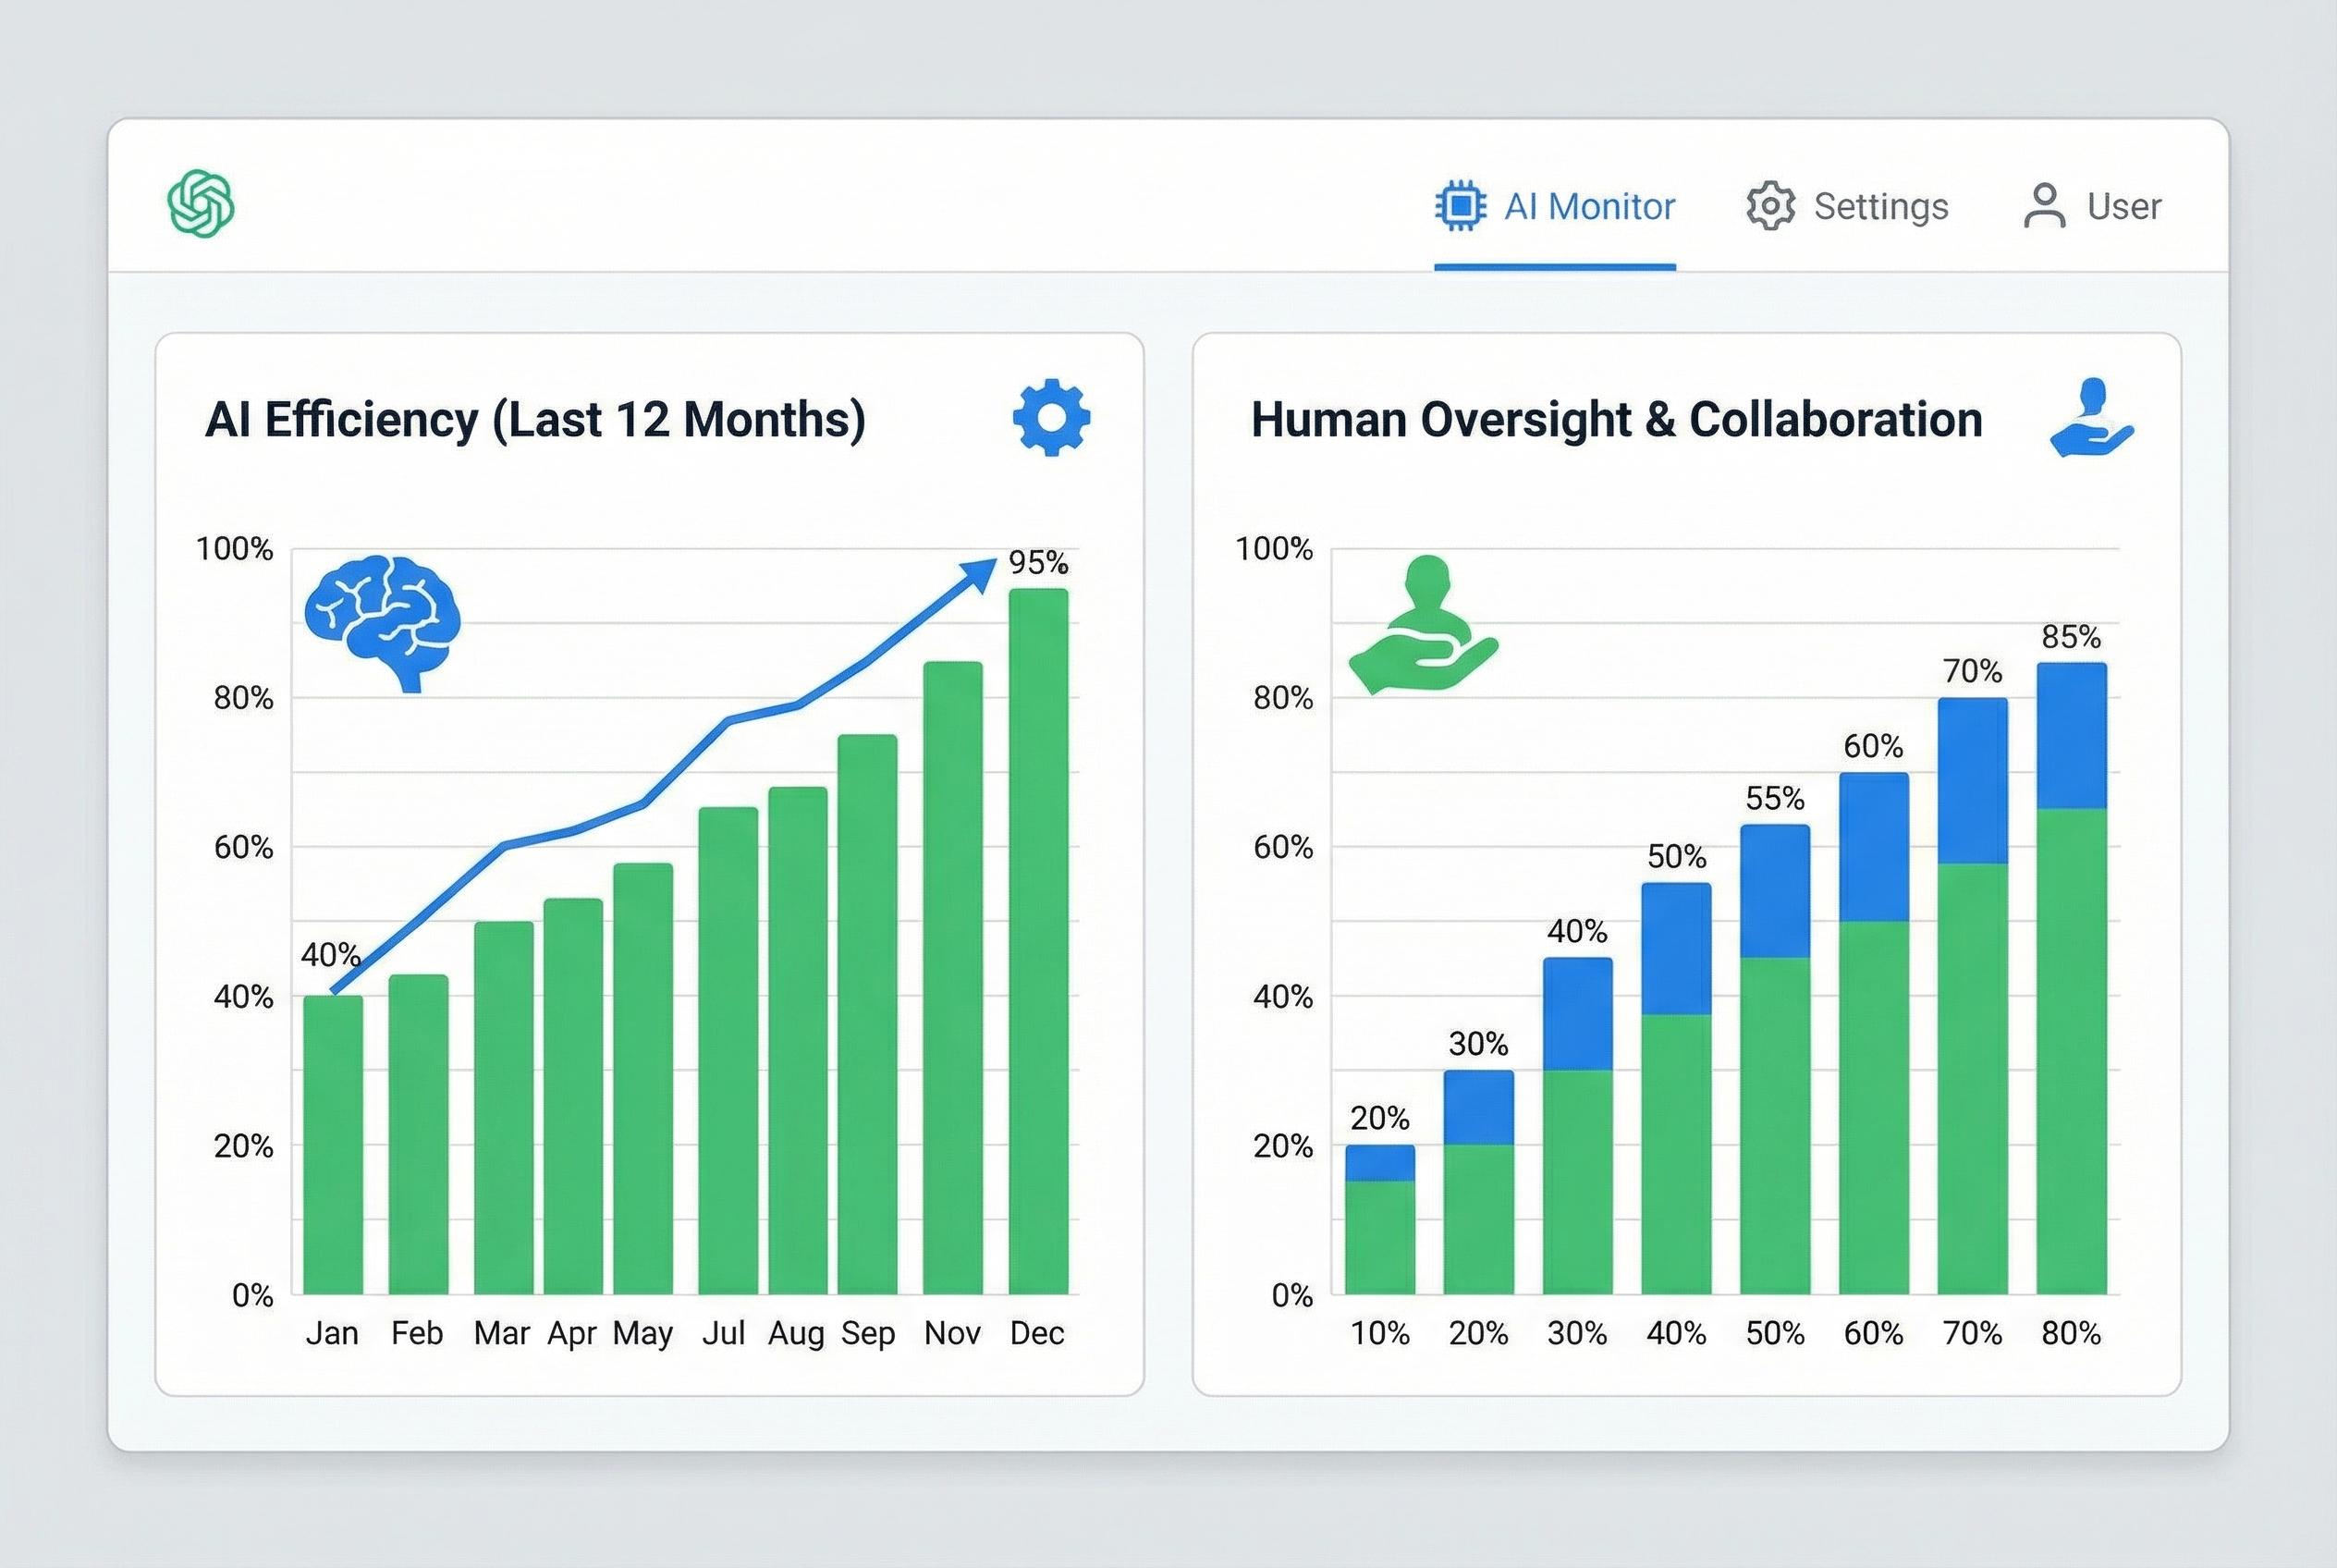This screenshot has width=2337, height=1568.
Task: Open blue gear on AI Efficiency card
Action: [1051, 418]
